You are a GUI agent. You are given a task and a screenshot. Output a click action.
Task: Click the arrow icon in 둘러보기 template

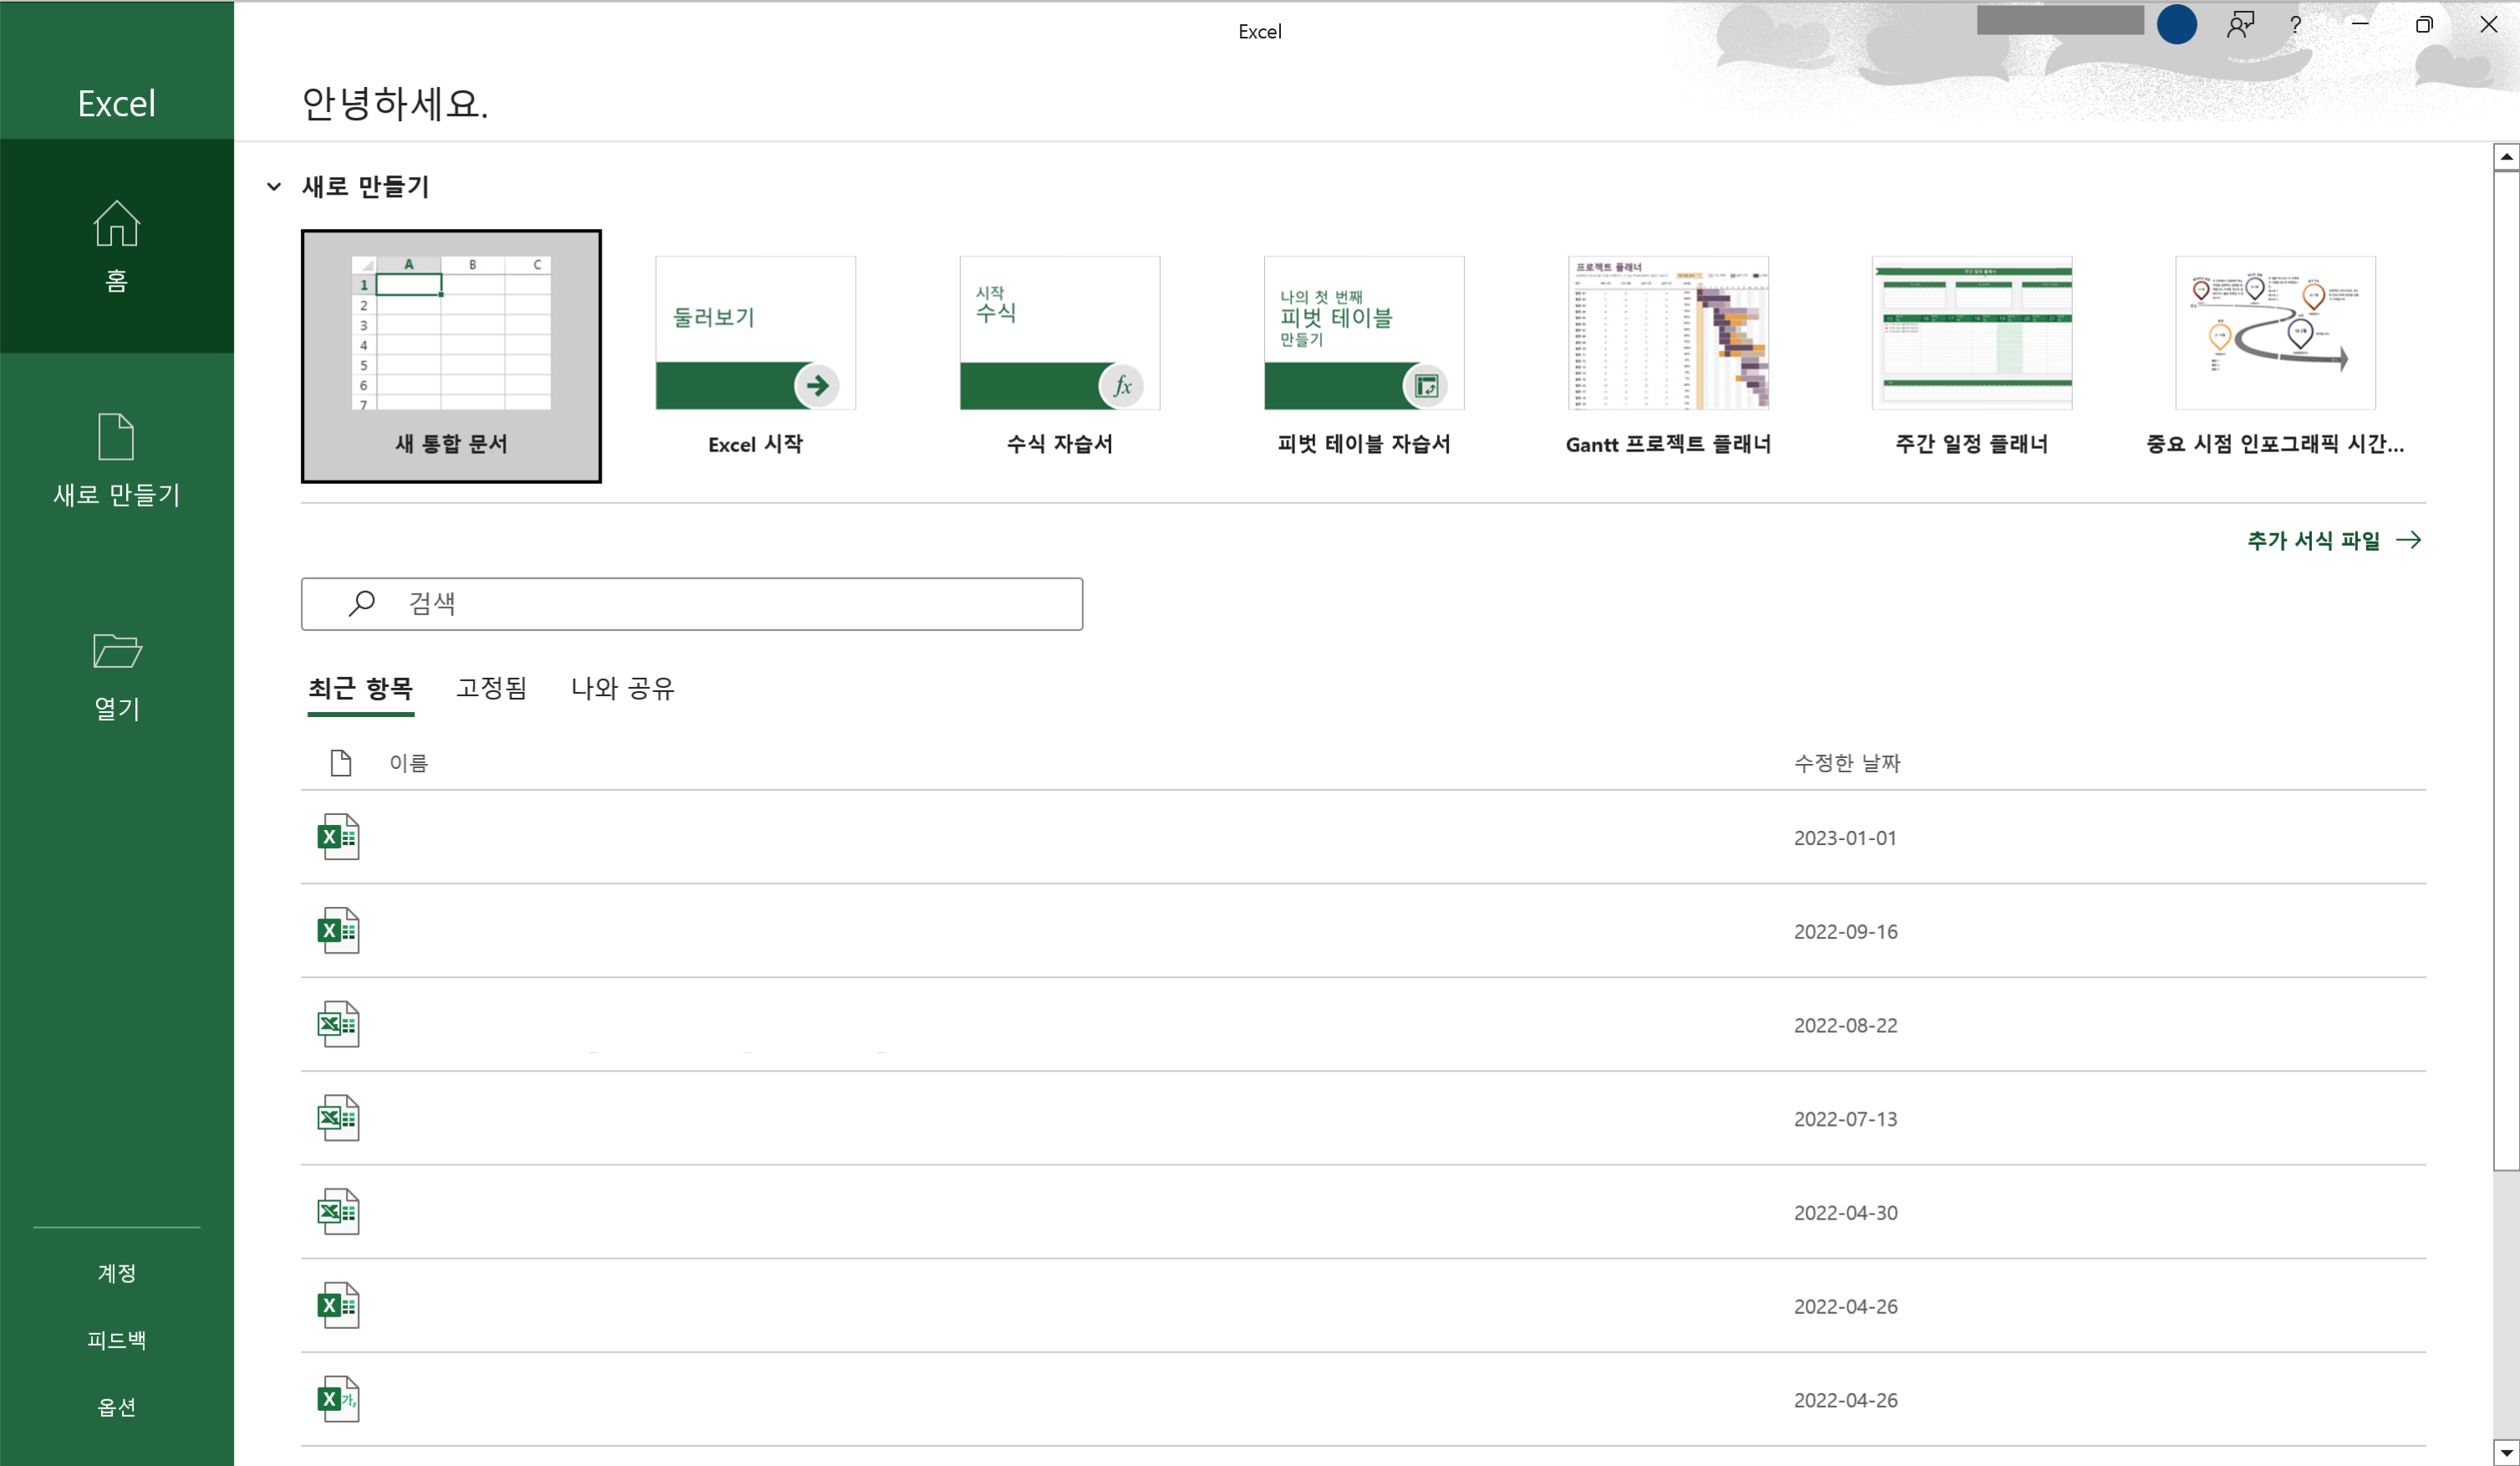pyautogui.click(x=817, y=386)
